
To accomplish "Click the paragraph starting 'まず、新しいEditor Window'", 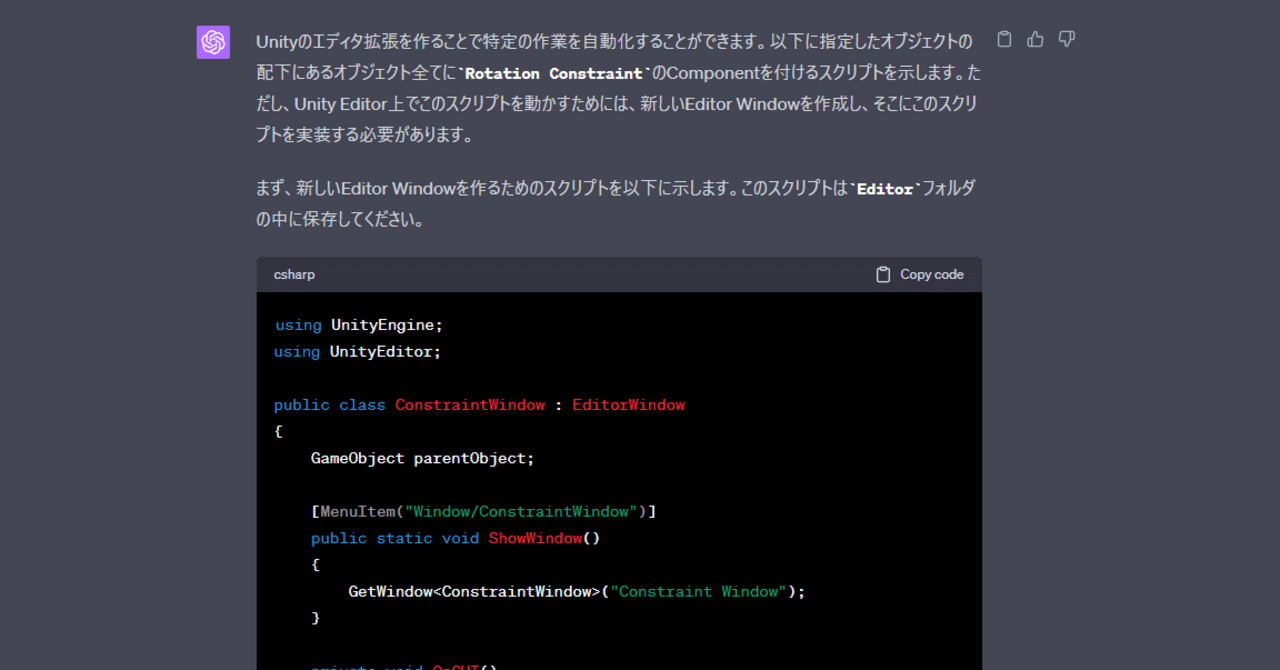I will 616,203.
